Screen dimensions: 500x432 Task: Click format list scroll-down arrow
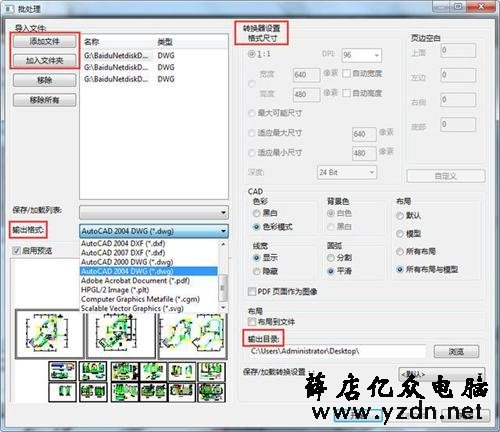coord(223,308)
